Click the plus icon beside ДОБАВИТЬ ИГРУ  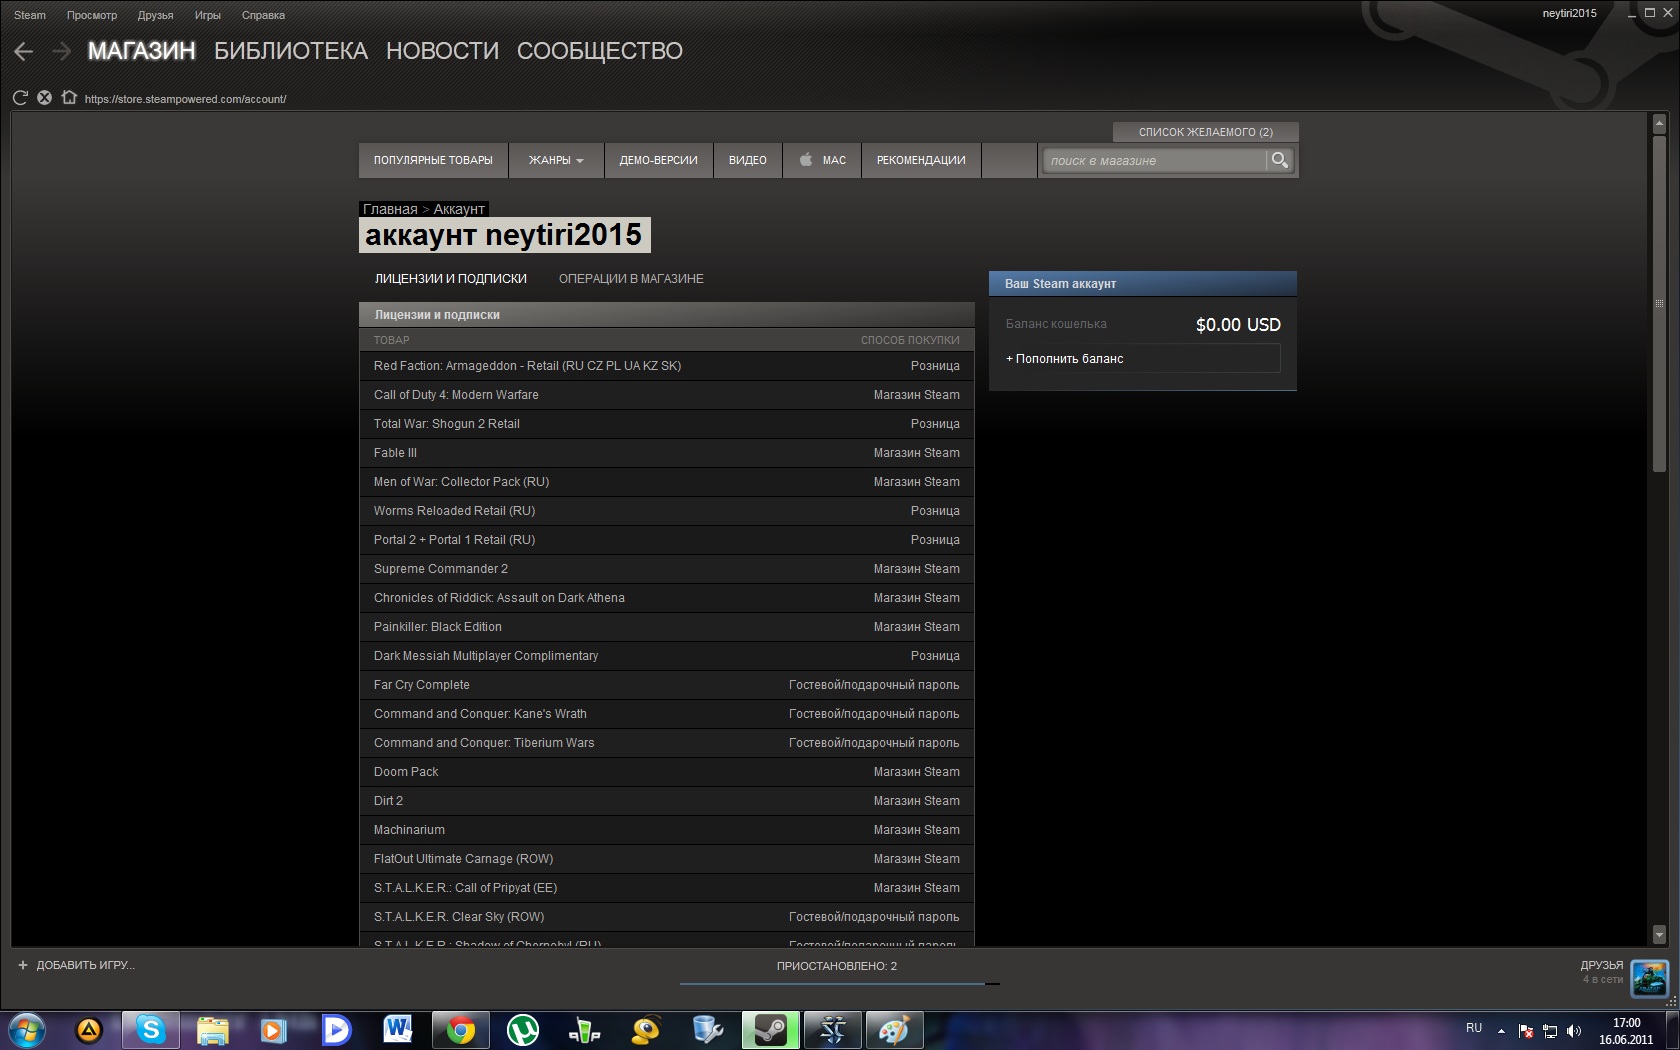tap(23, 965)
